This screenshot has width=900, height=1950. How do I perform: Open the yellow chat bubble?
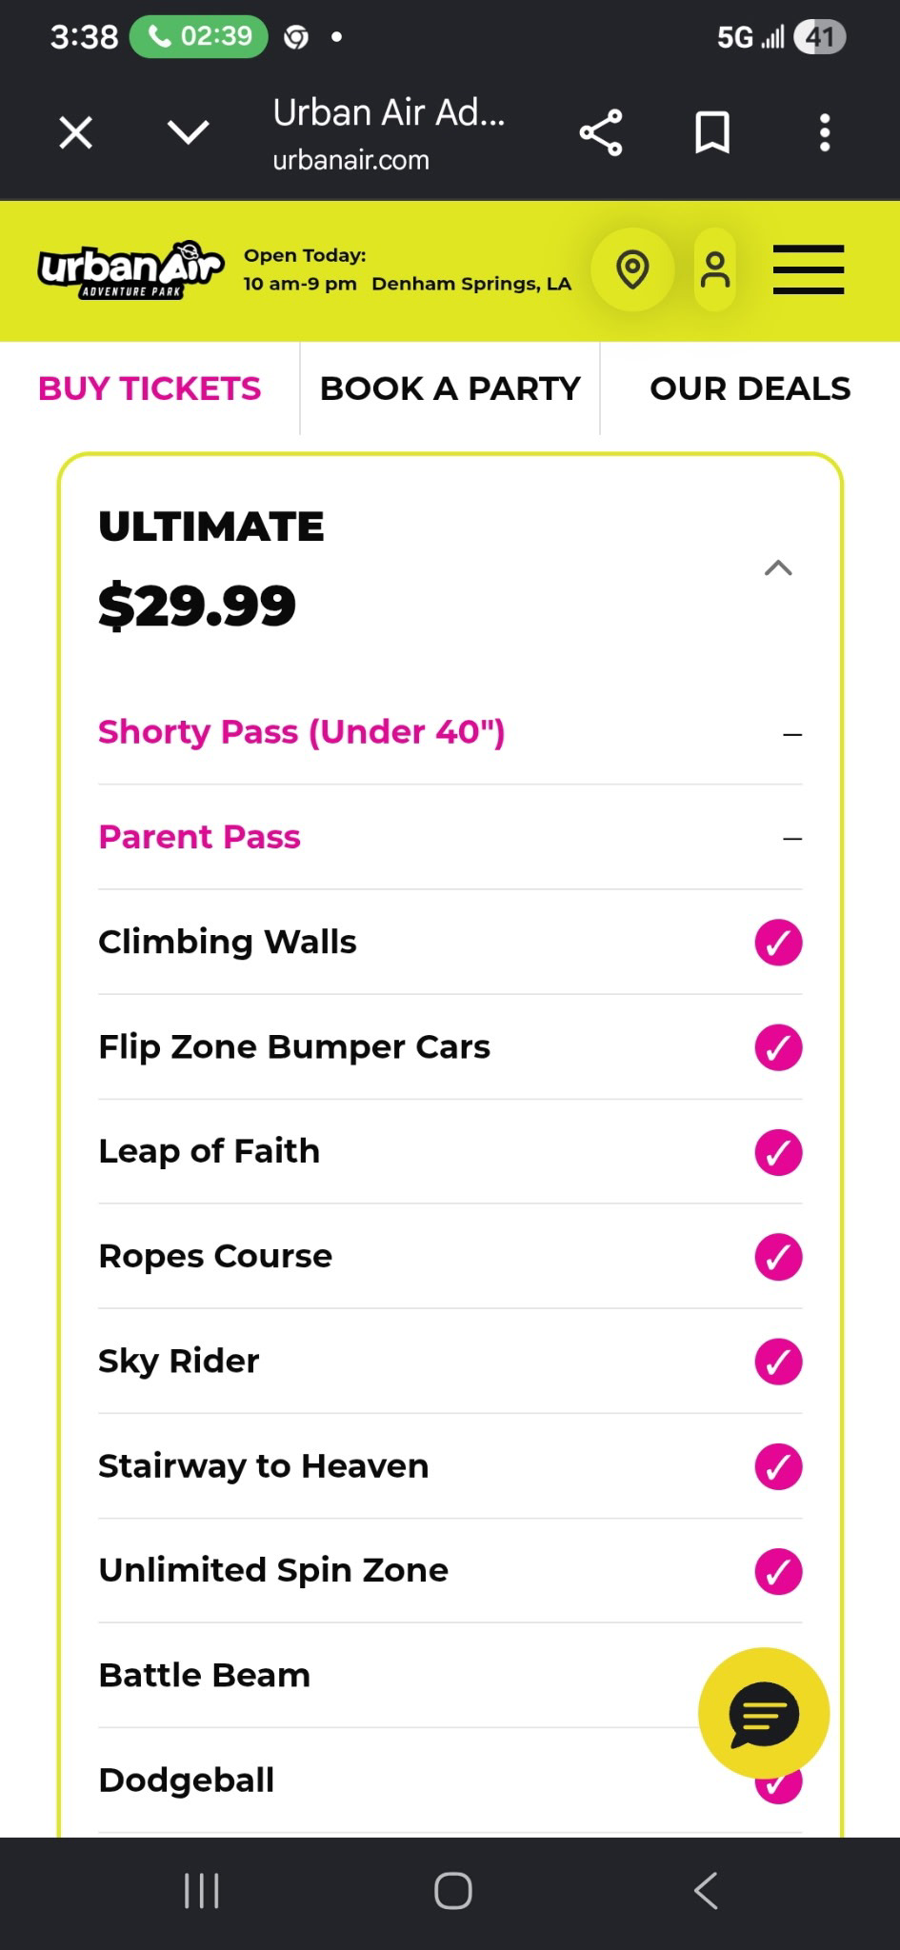click(x=764, y=1713)
